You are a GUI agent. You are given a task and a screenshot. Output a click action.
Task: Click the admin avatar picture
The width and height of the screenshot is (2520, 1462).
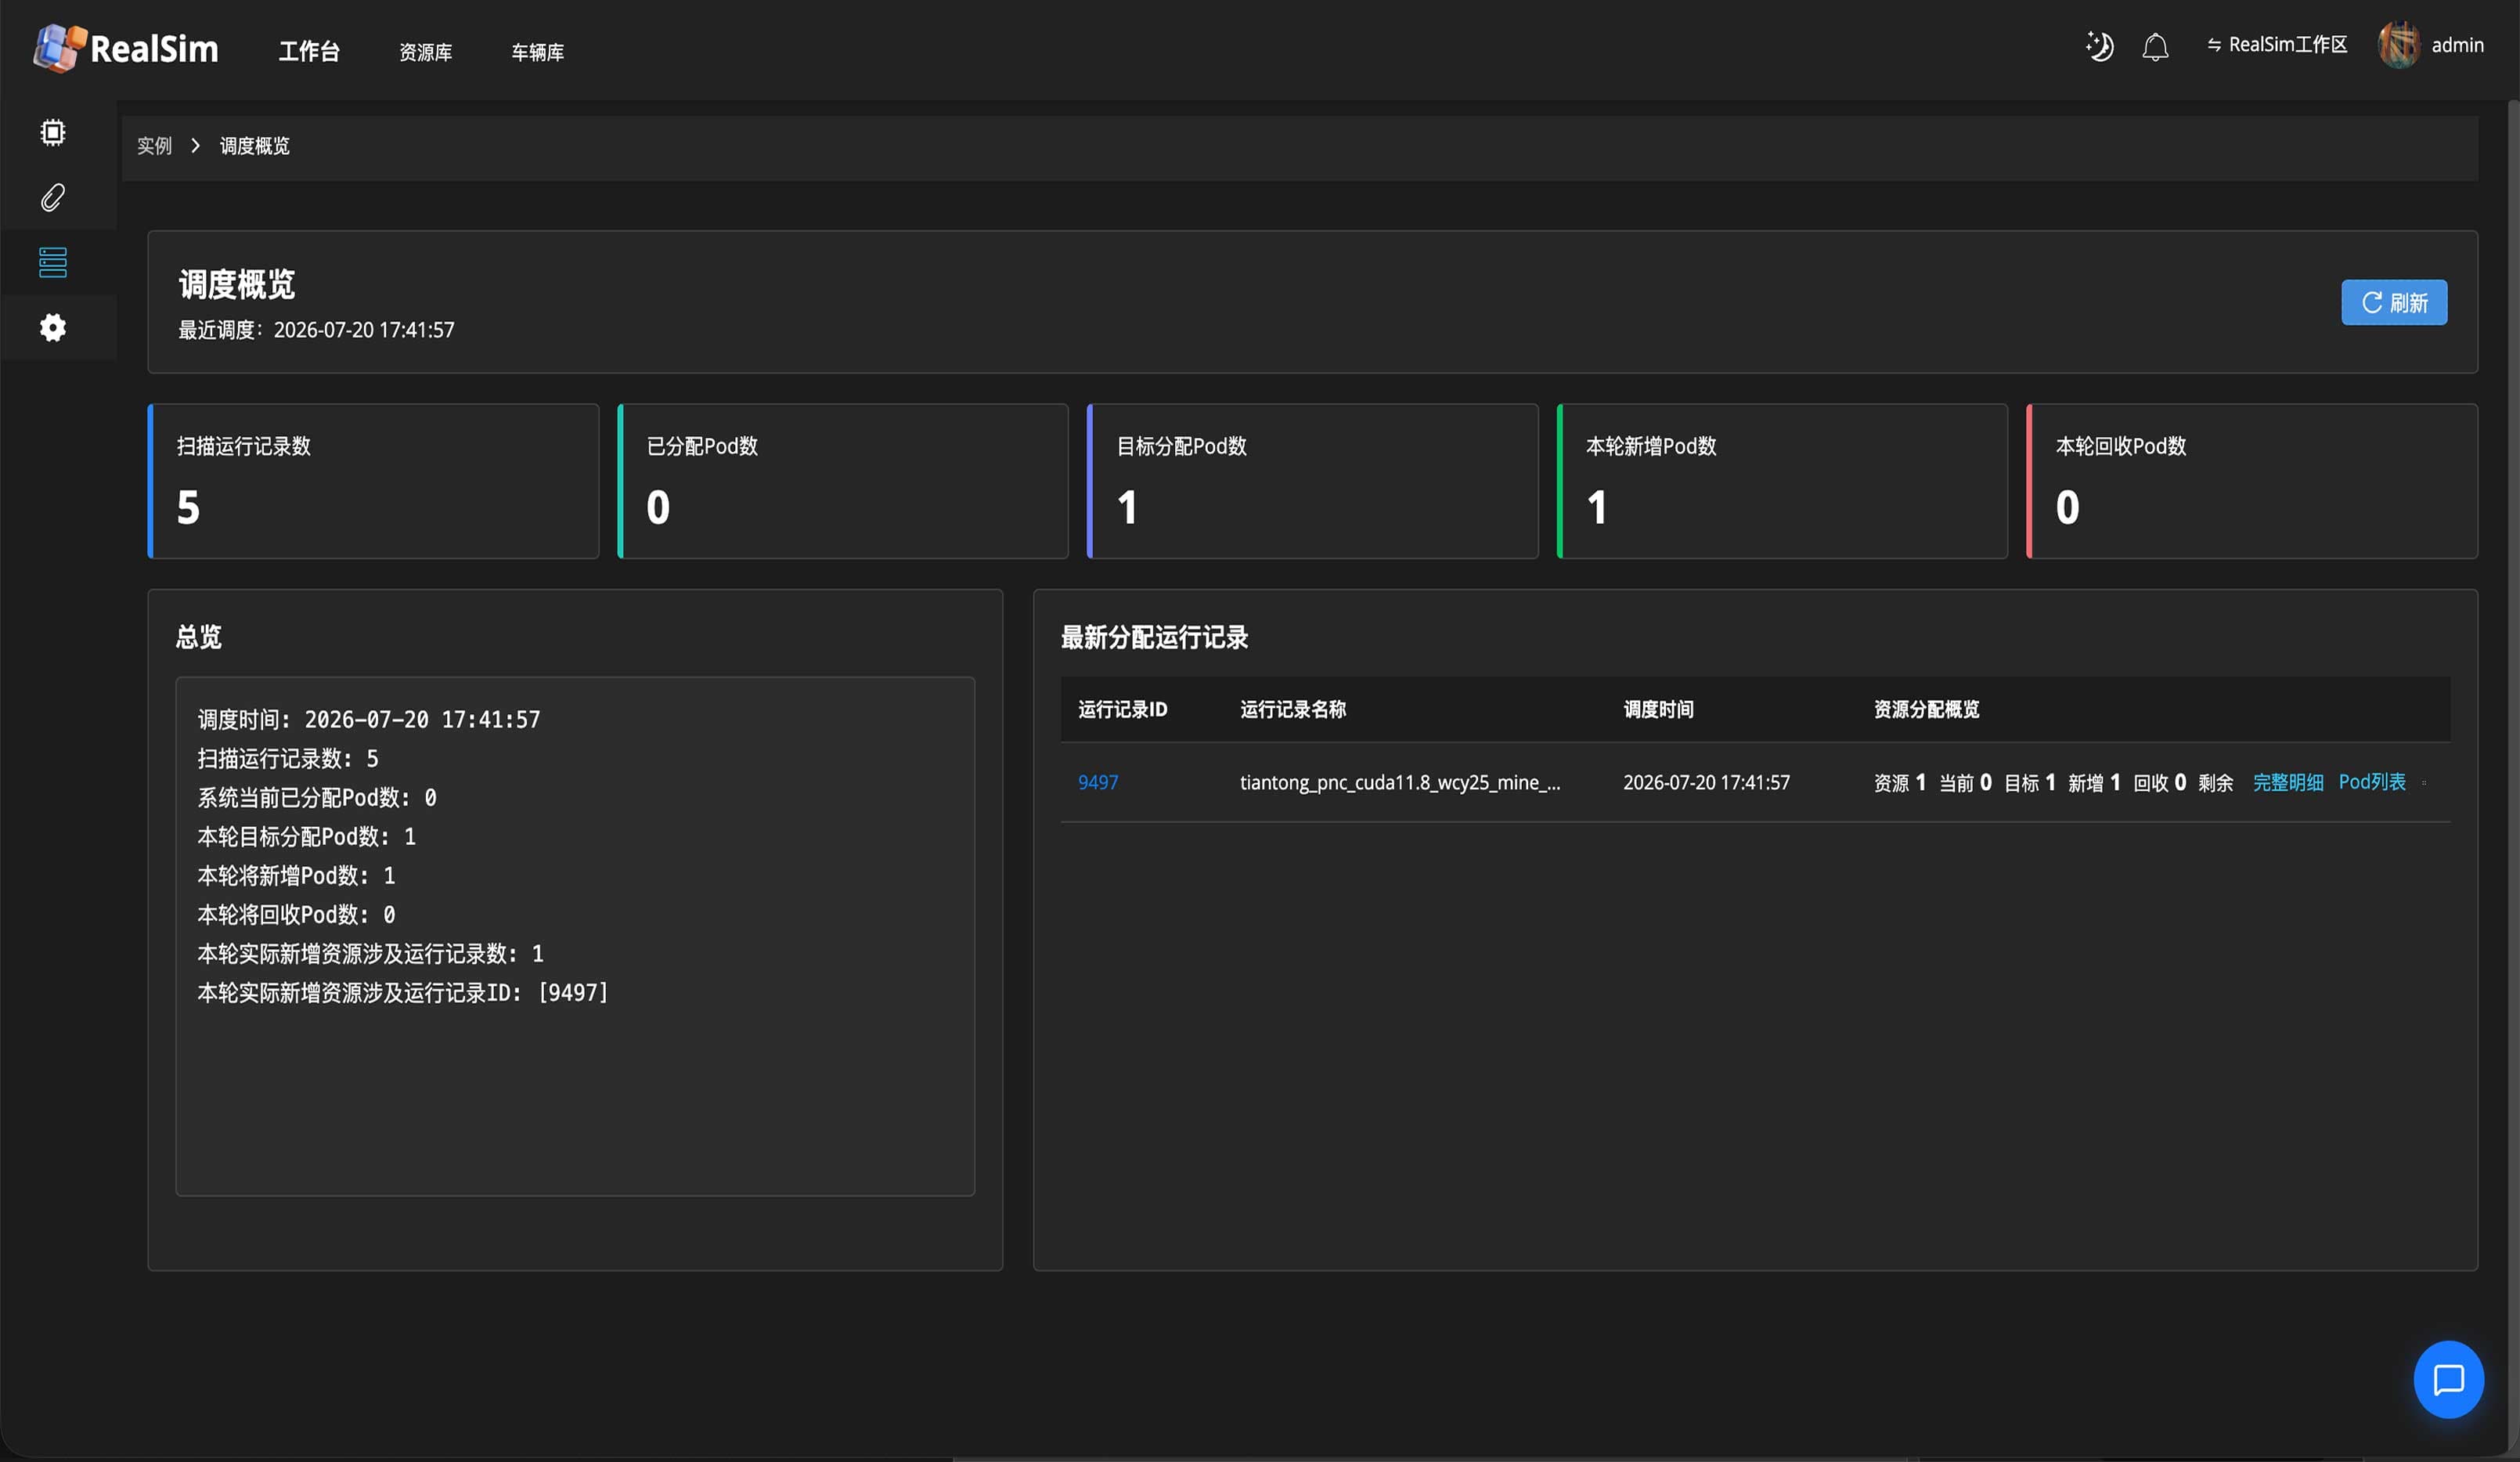[2398, 45]
